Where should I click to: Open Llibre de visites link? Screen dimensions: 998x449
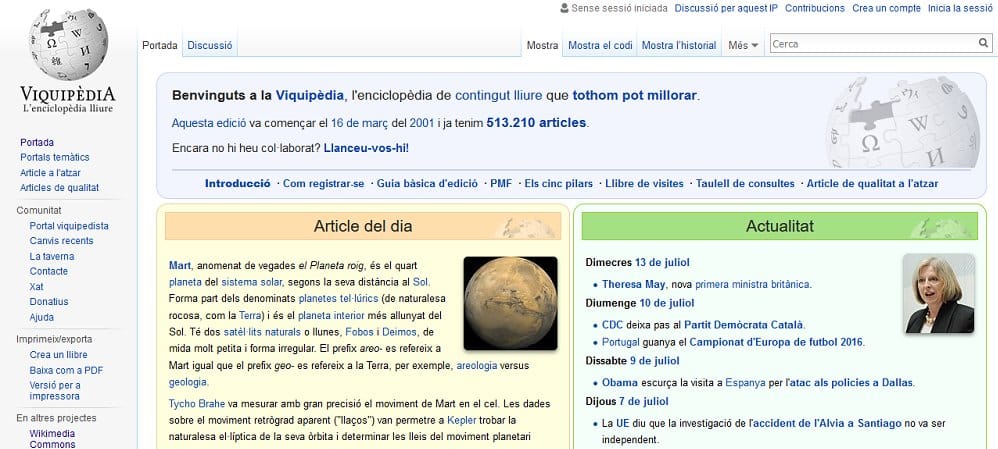tap(644, 183)
